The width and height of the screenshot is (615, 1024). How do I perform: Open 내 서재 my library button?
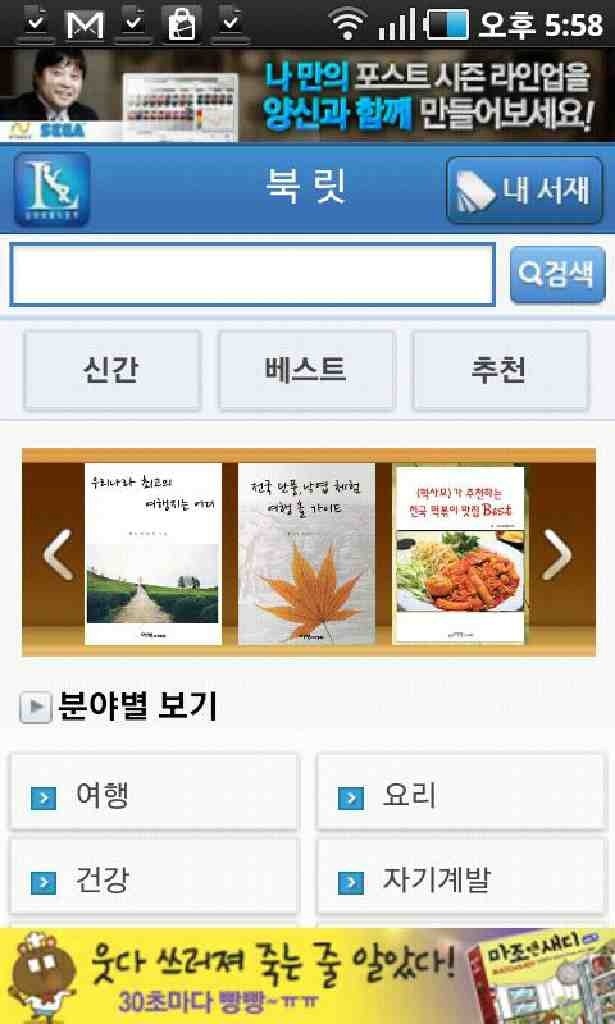point(524,190)
